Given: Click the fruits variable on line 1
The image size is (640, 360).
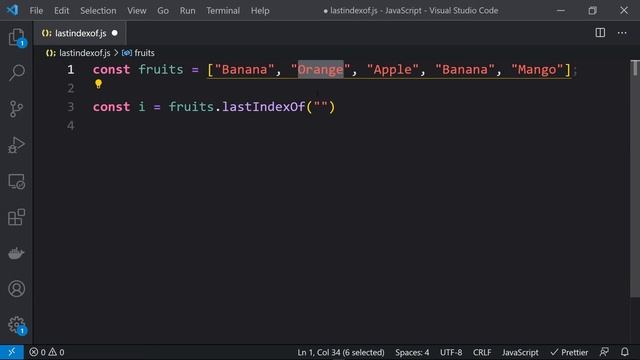Looking at the screenshot, I should (161, 69).
